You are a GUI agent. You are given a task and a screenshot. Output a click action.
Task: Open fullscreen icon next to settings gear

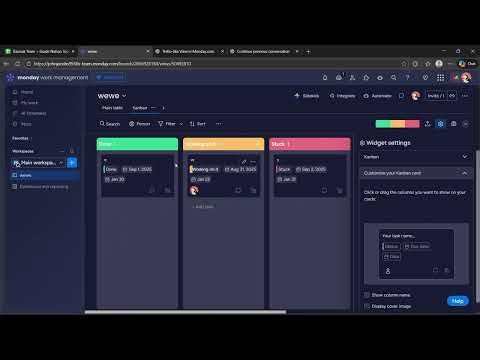(x=454, y=124)
